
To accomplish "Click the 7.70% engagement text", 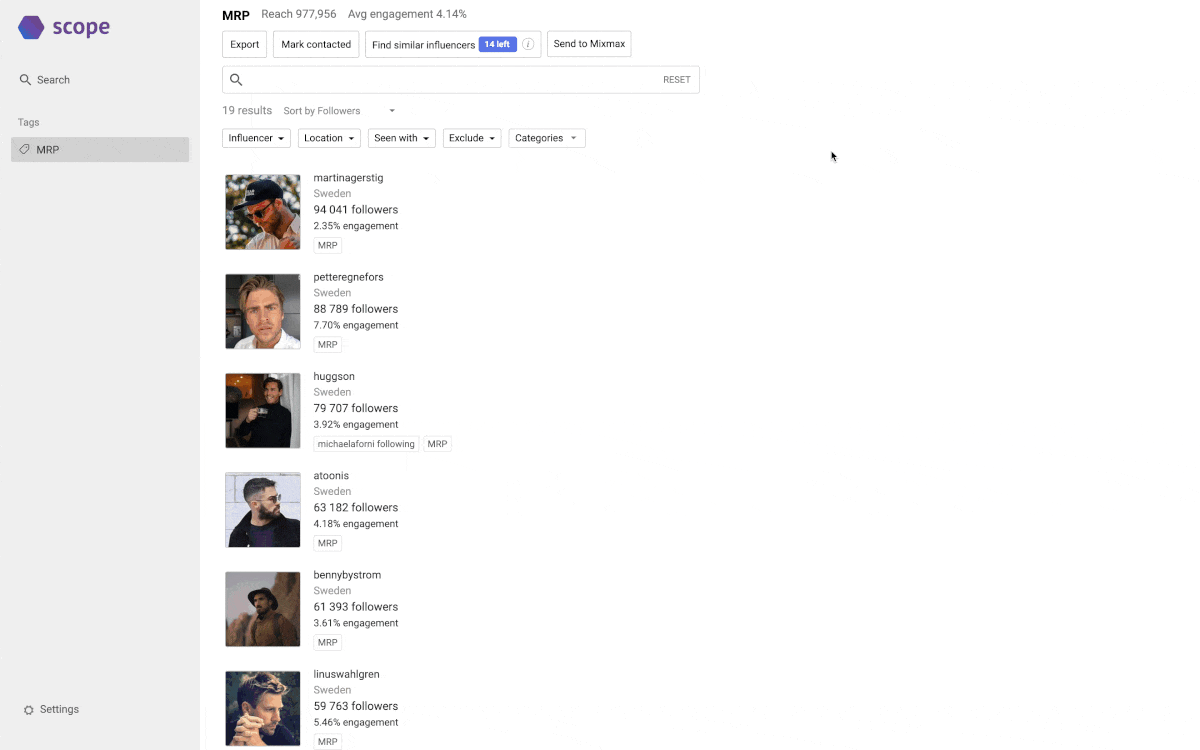I will [356, 325].
